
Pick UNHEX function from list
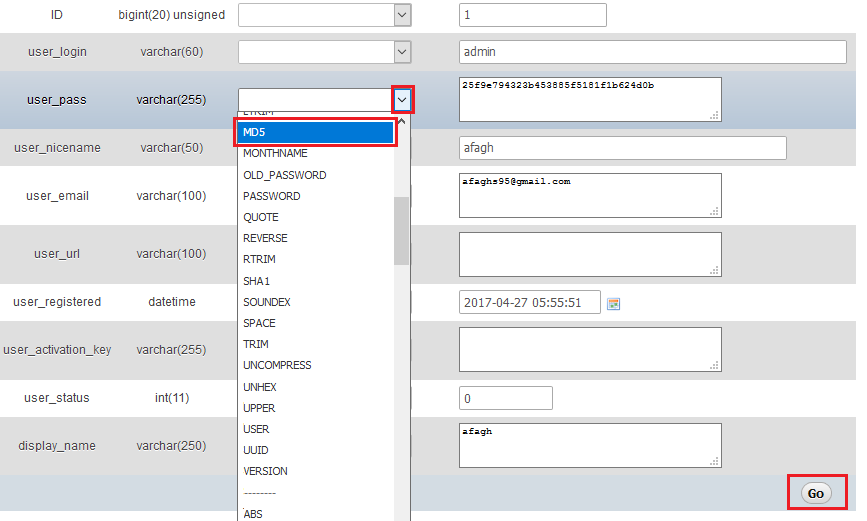pos(260,387)
